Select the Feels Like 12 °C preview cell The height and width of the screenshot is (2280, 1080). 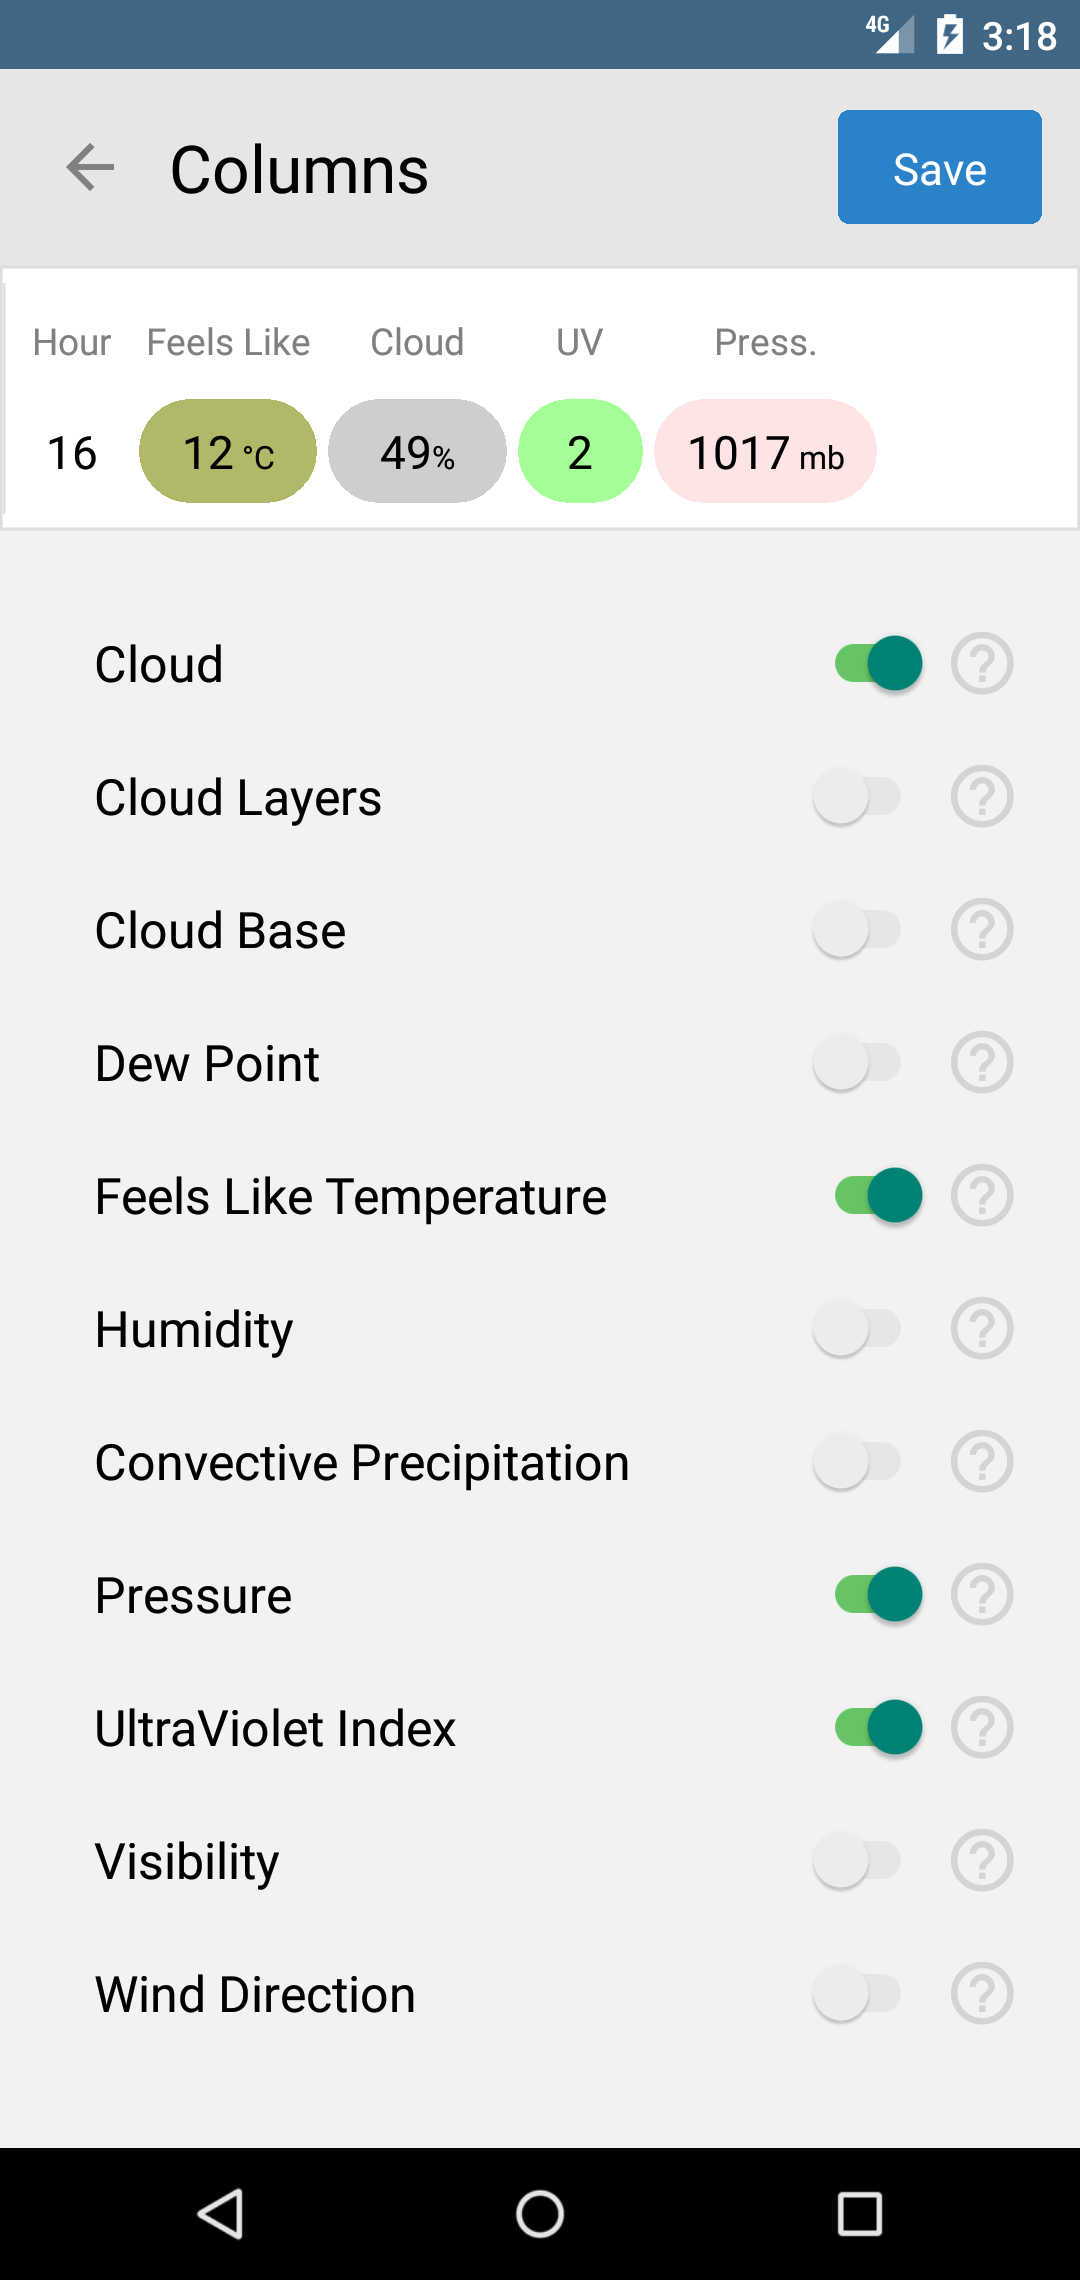click(228, 452)
